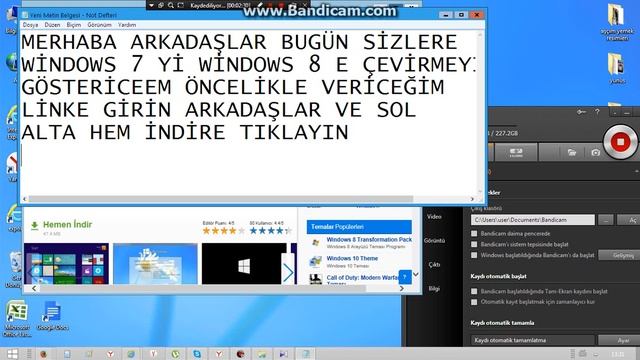Open the Çıktı section in Bandicam sidebar
Screen dimensions: 640x360
pyautogui.click(x=434, y=264)
